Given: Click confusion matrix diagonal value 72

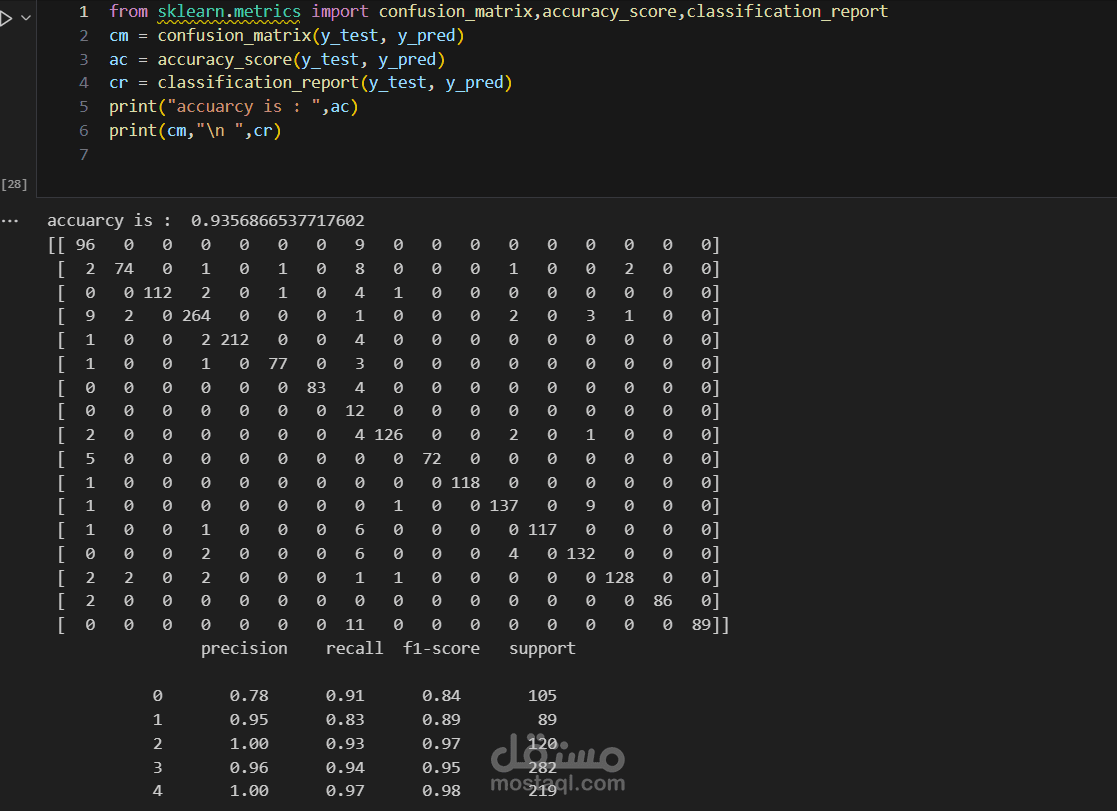Looking at the screenshot, I should tap(432, 459).
